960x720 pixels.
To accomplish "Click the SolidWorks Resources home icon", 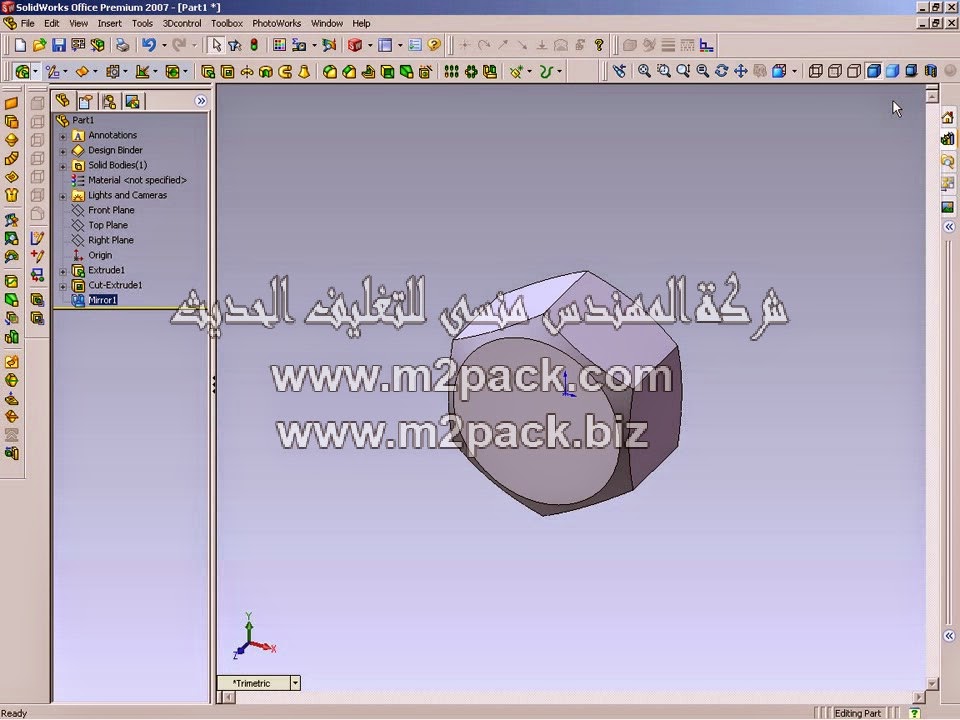I will (948, 117).
